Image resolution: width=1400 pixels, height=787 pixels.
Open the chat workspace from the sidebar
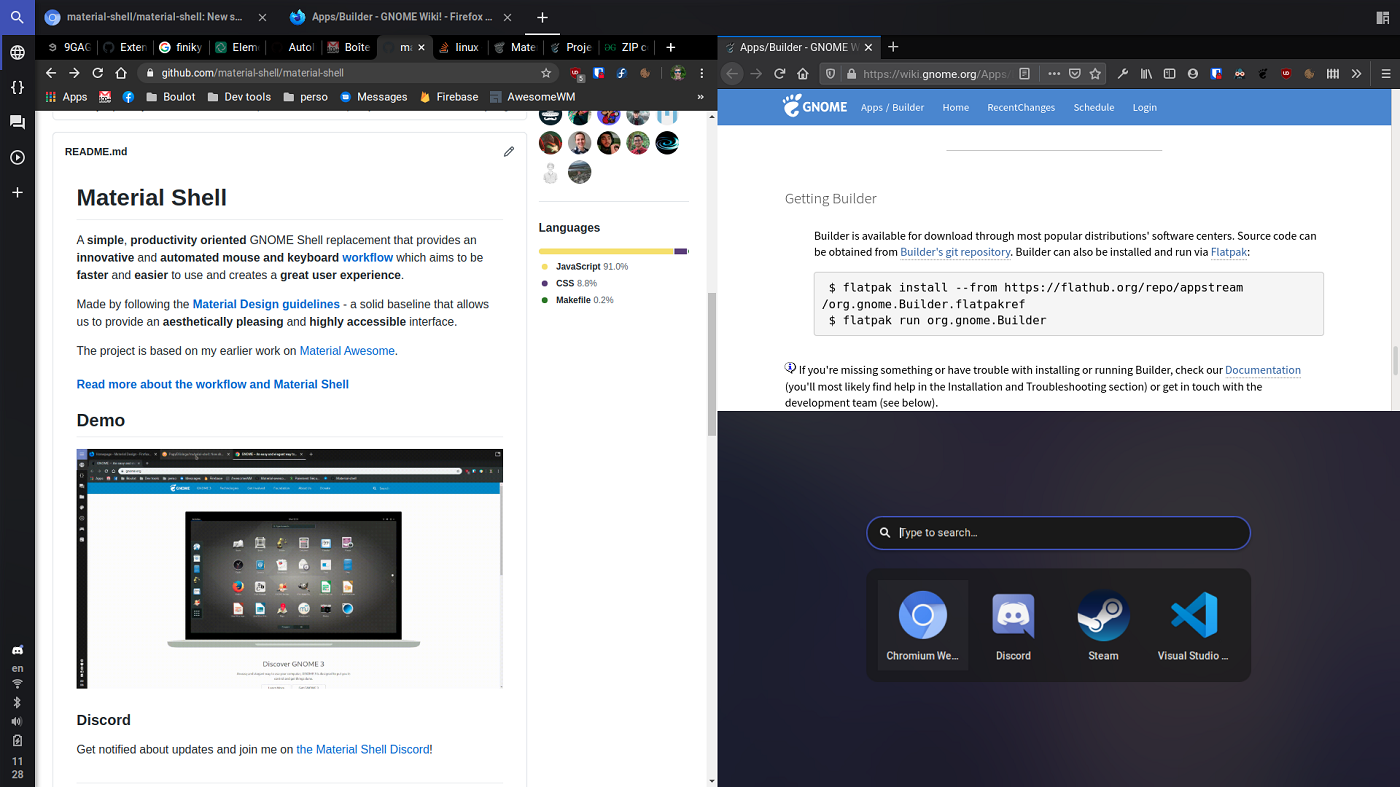[x=17, y=122]
